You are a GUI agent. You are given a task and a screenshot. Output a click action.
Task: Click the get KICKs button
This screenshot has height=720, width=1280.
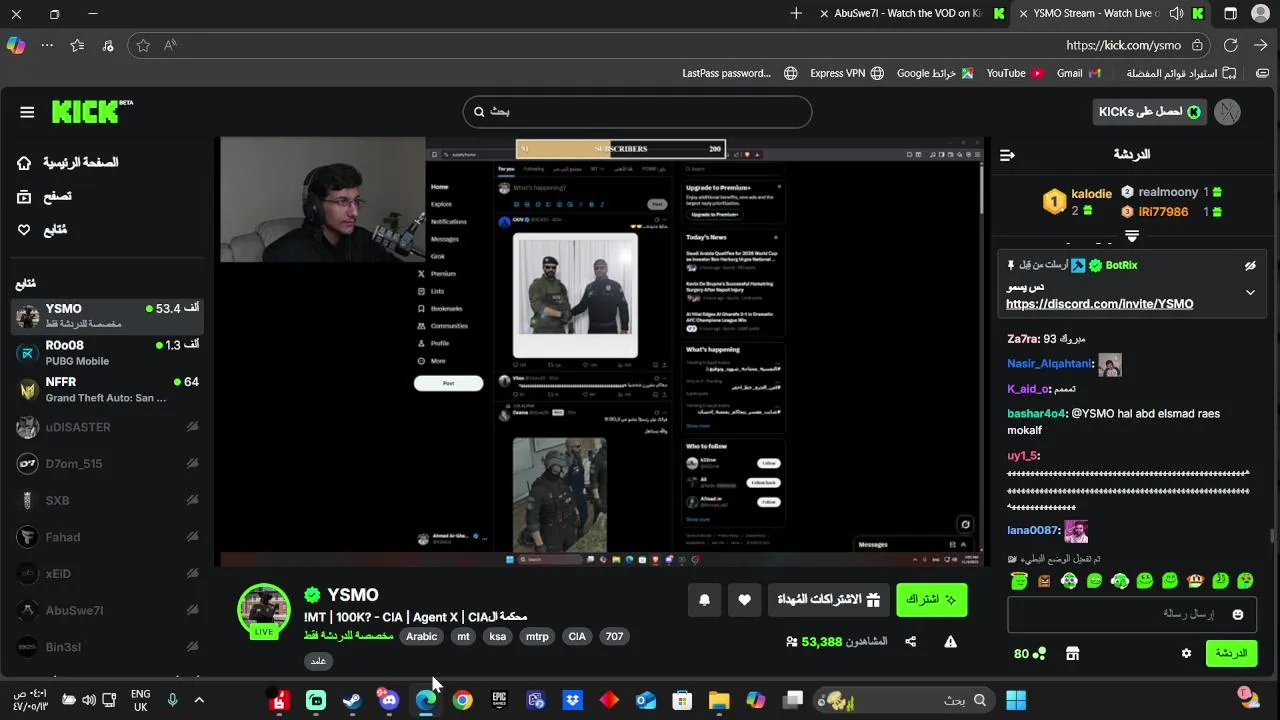(1149, 112)
